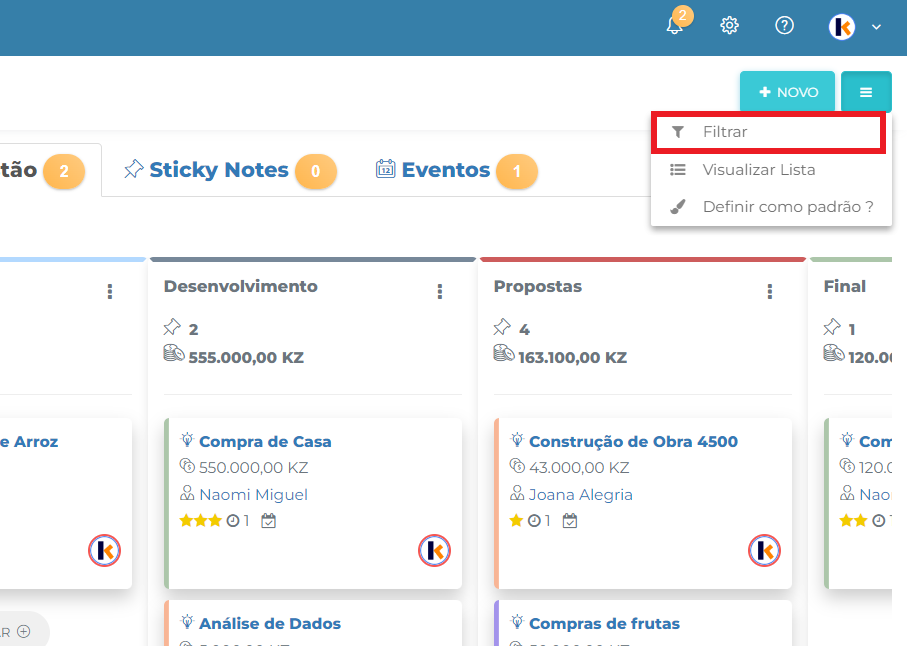
Task: Click calendar-check icon on Construção de Obra
Action: [x=570, y=521]
